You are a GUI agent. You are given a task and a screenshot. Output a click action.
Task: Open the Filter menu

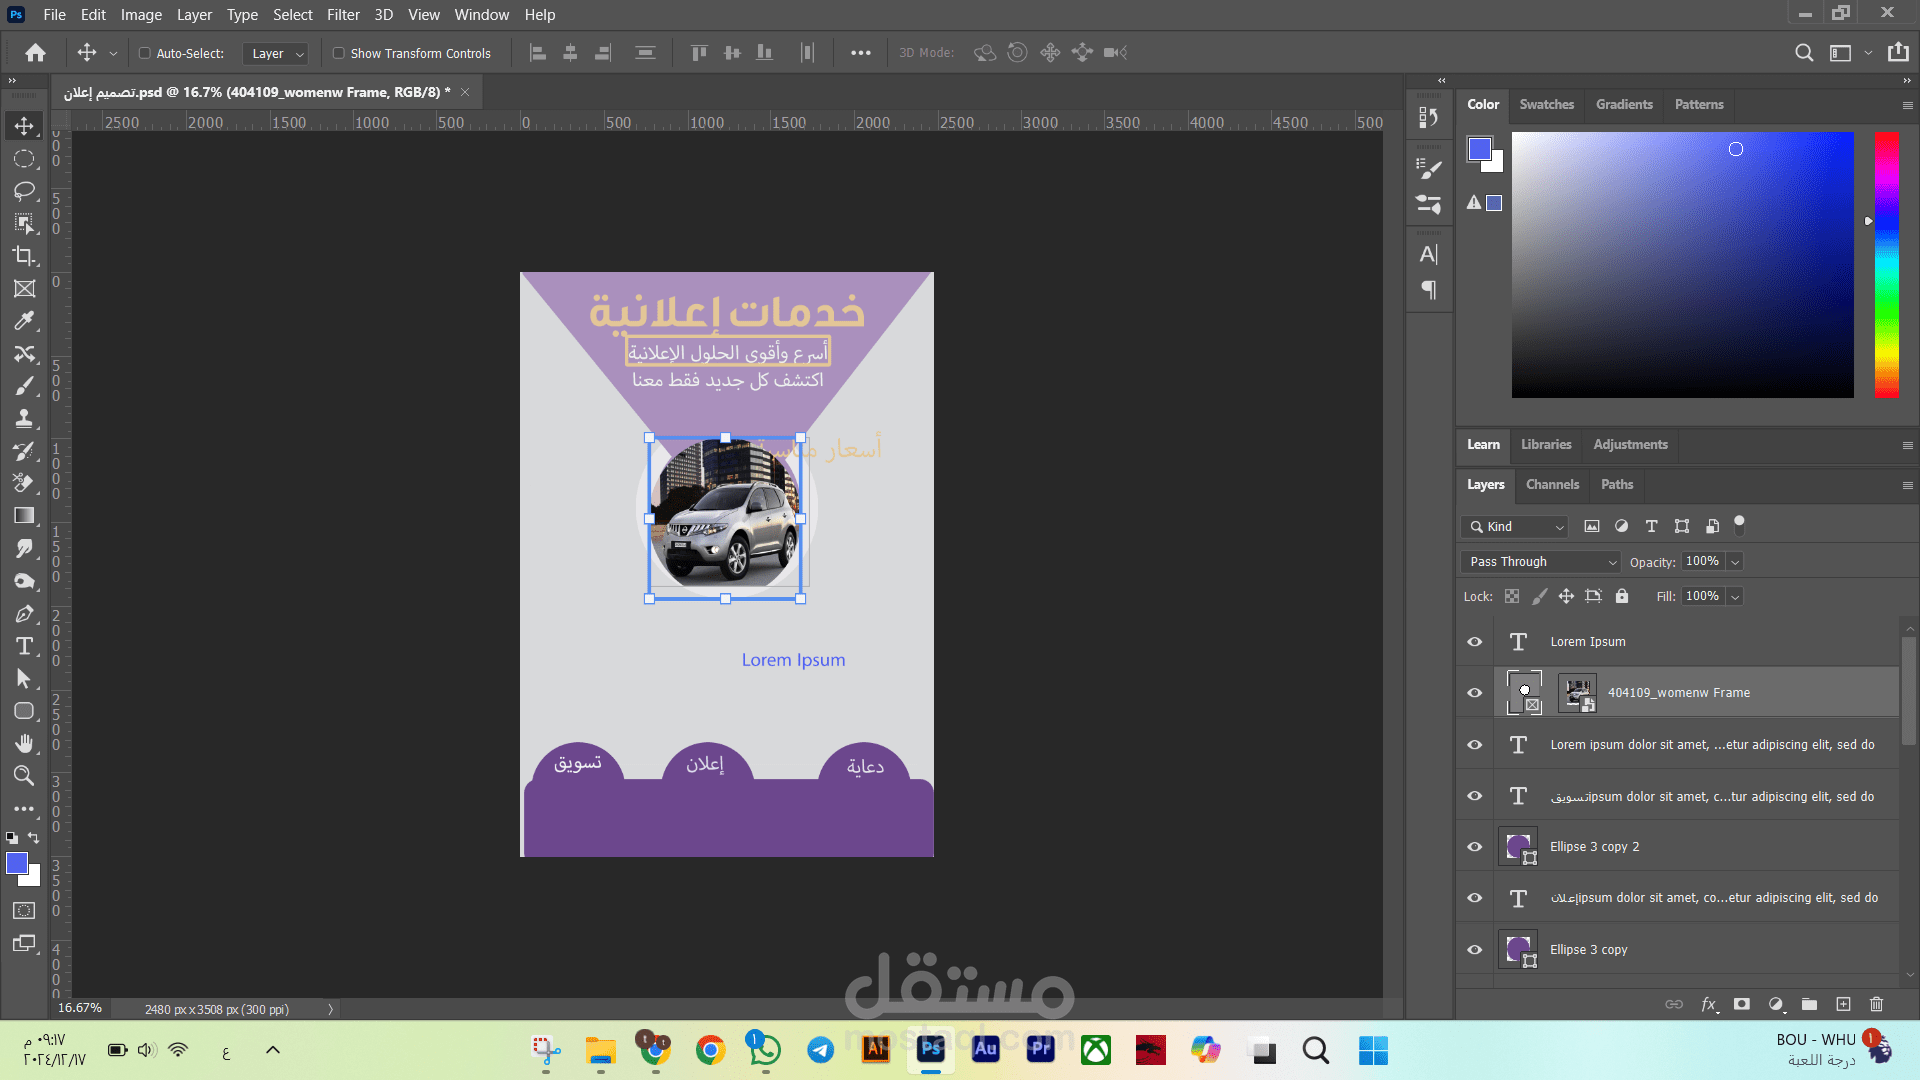coord(343,15)
